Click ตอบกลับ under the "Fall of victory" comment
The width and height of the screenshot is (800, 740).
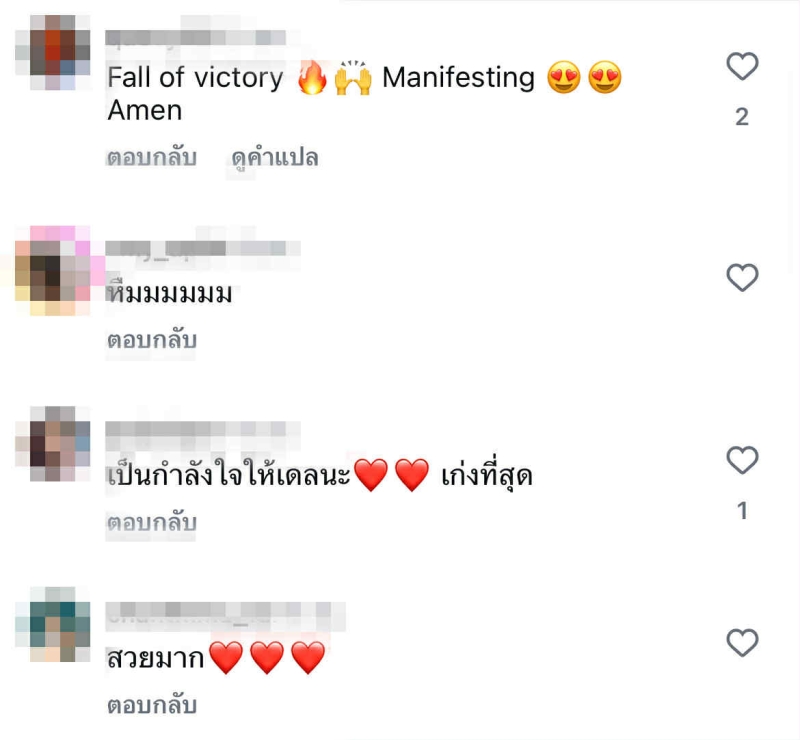(152, 157)
